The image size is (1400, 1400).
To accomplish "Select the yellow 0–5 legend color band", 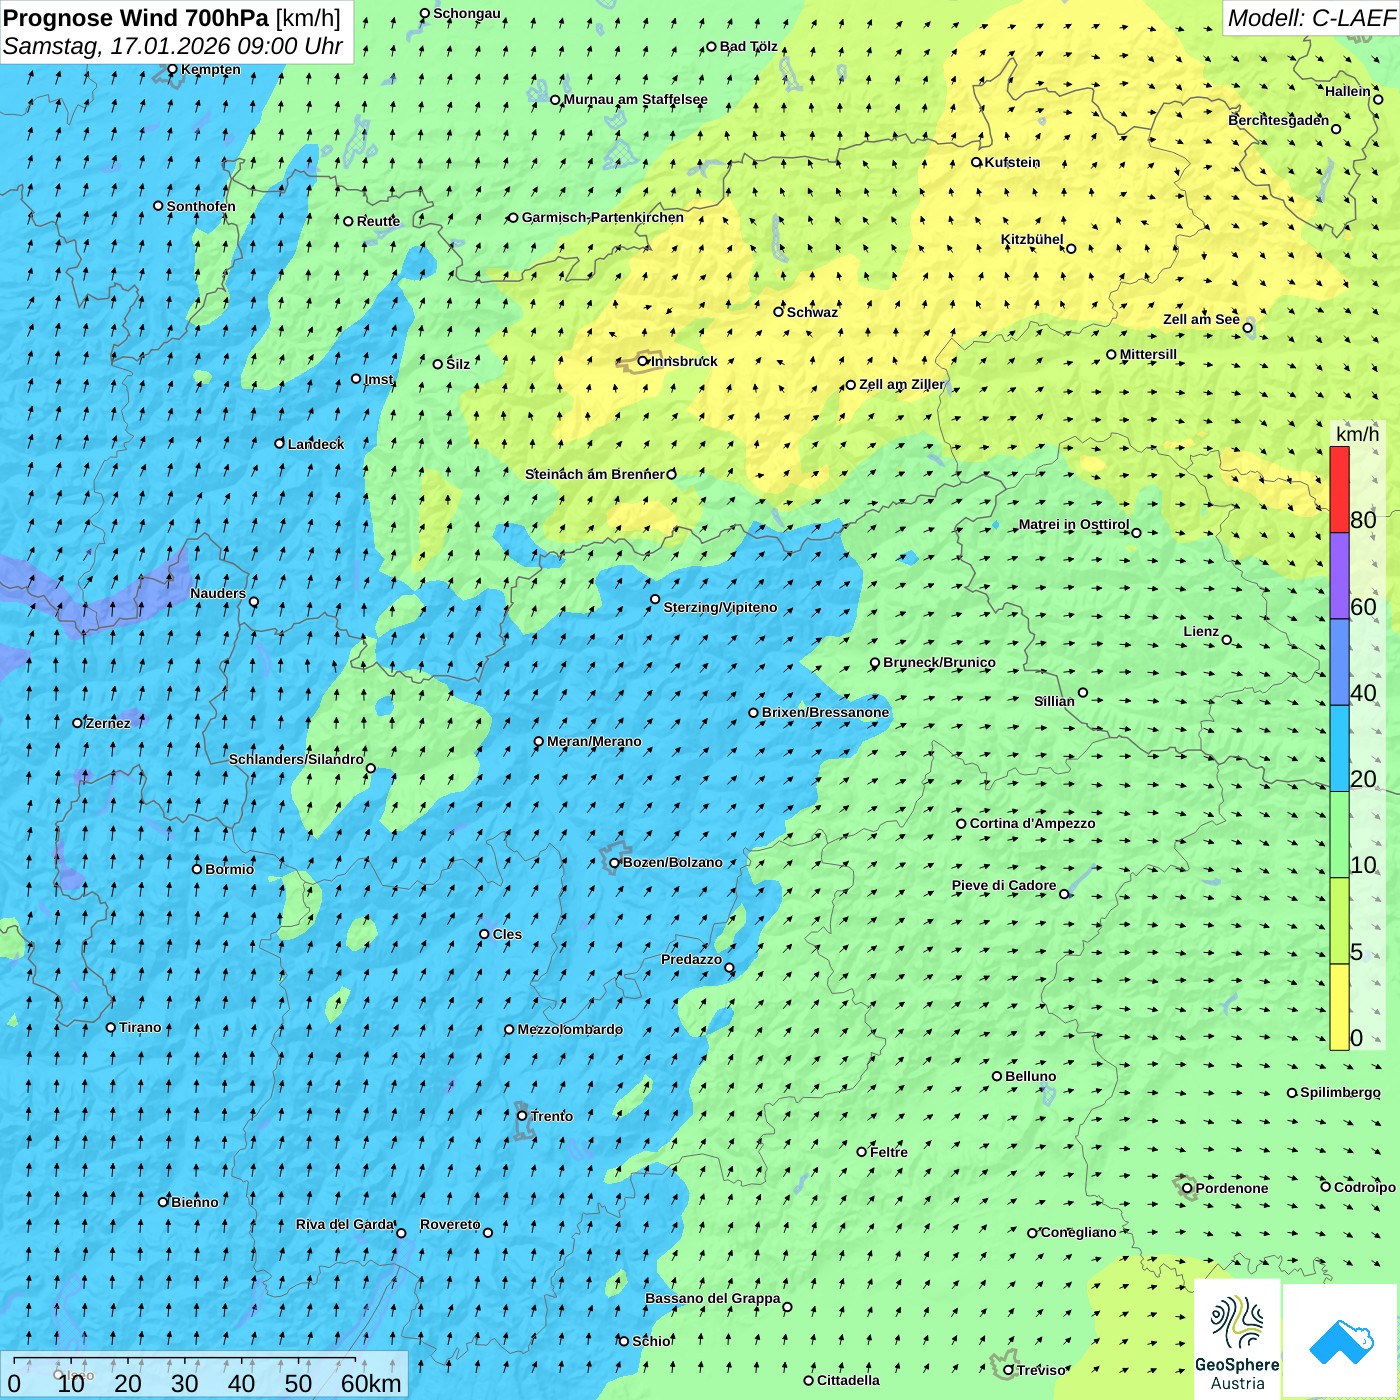I will coord(1339,1007).
